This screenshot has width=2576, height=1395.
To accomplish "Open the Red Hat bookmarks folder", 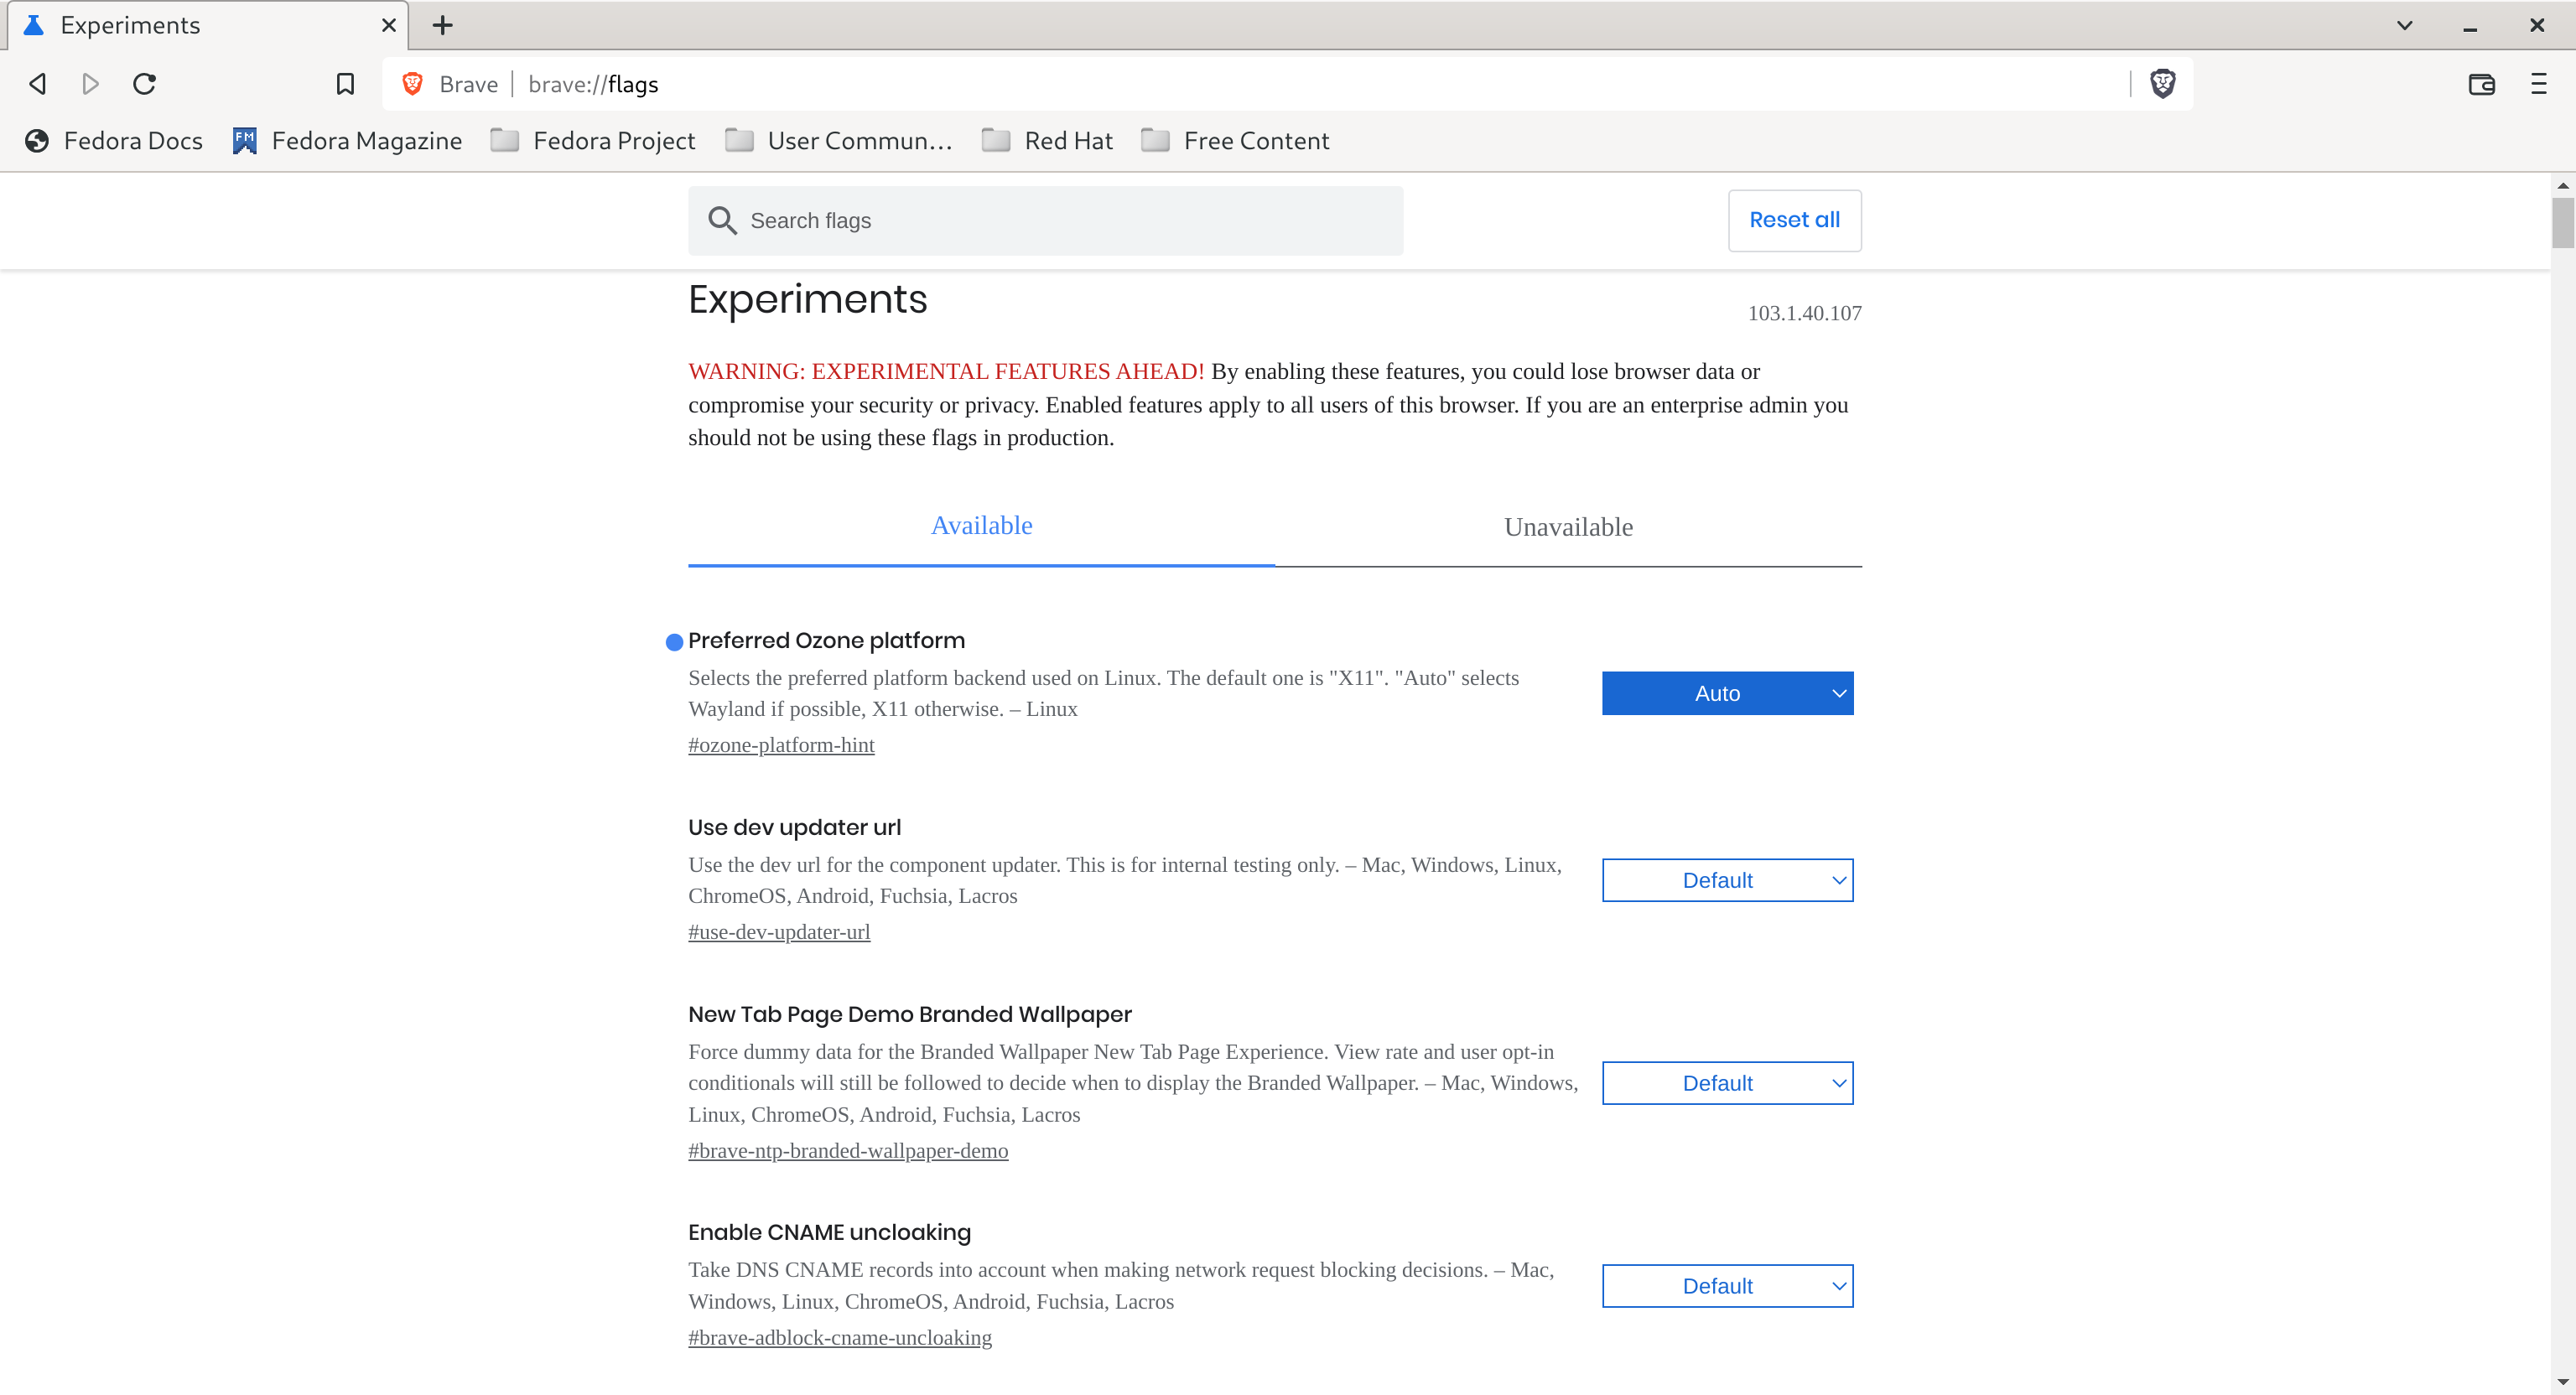I will pos(1047,141).
